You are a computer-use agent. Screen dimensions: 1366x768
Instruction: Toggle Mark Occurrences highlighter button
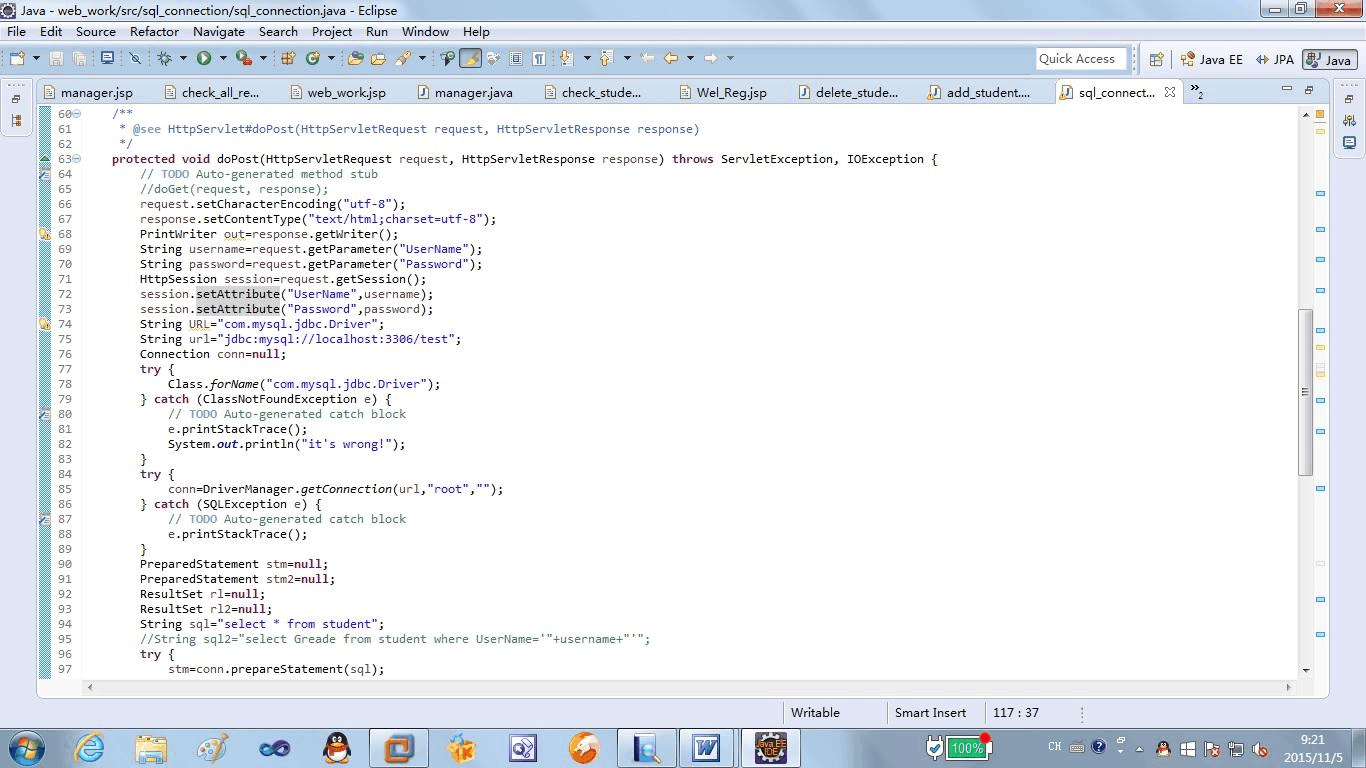[470, 59]
